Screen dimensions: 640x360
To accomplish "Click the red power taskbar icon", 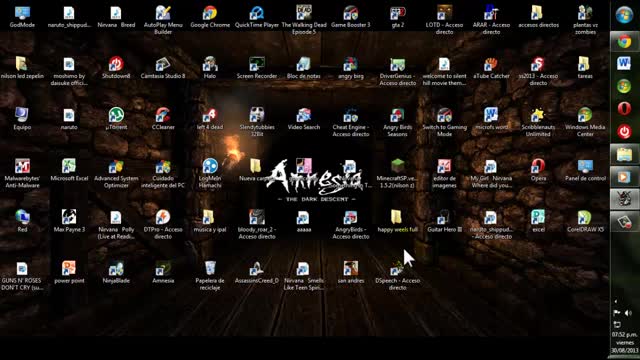I will tap(624, 131).
